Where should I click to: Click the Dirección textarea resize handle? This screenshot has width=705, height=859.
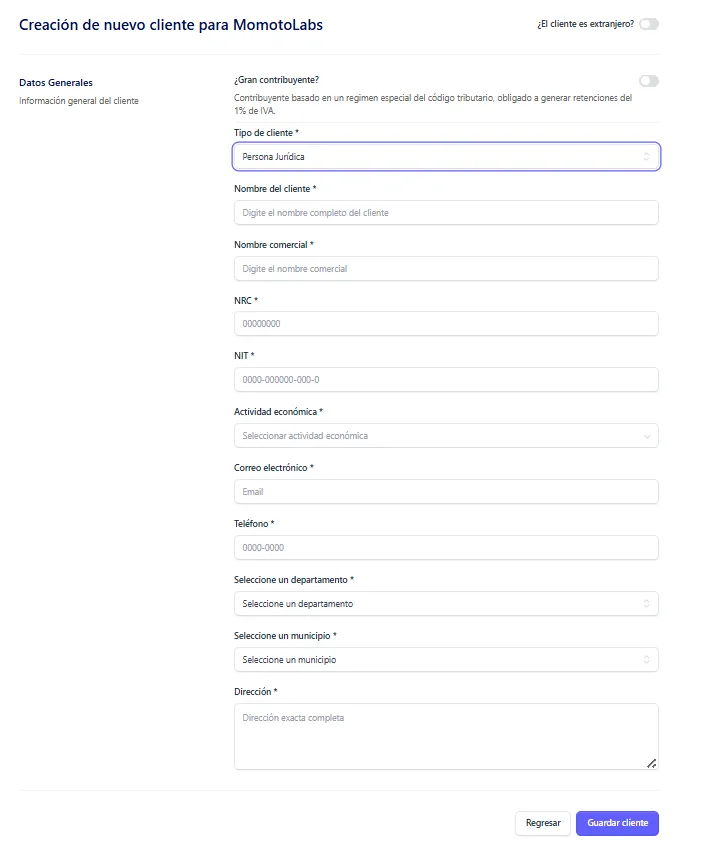[x=651, y=763]
